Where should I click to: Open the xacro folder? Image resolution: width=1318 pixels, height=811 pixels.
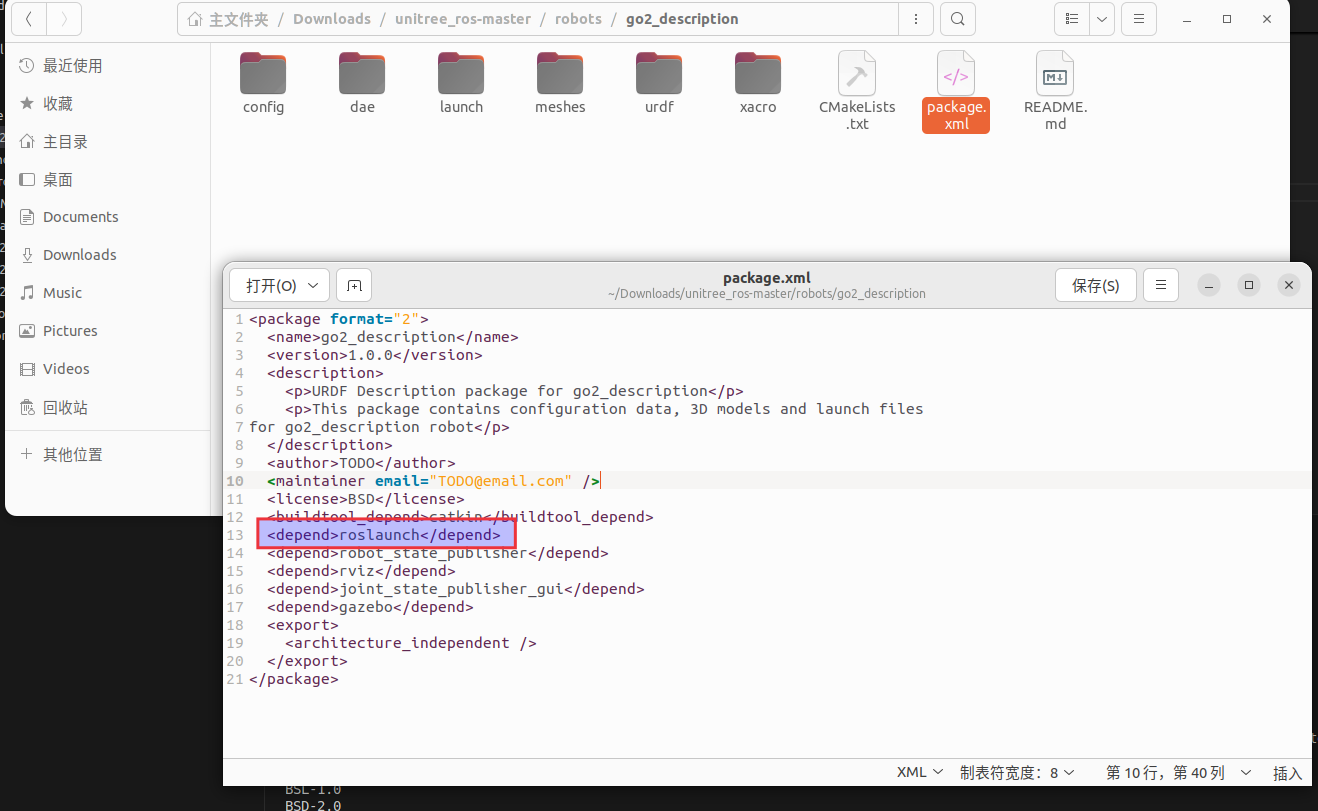pyautogui.click(x=757, y=80)
